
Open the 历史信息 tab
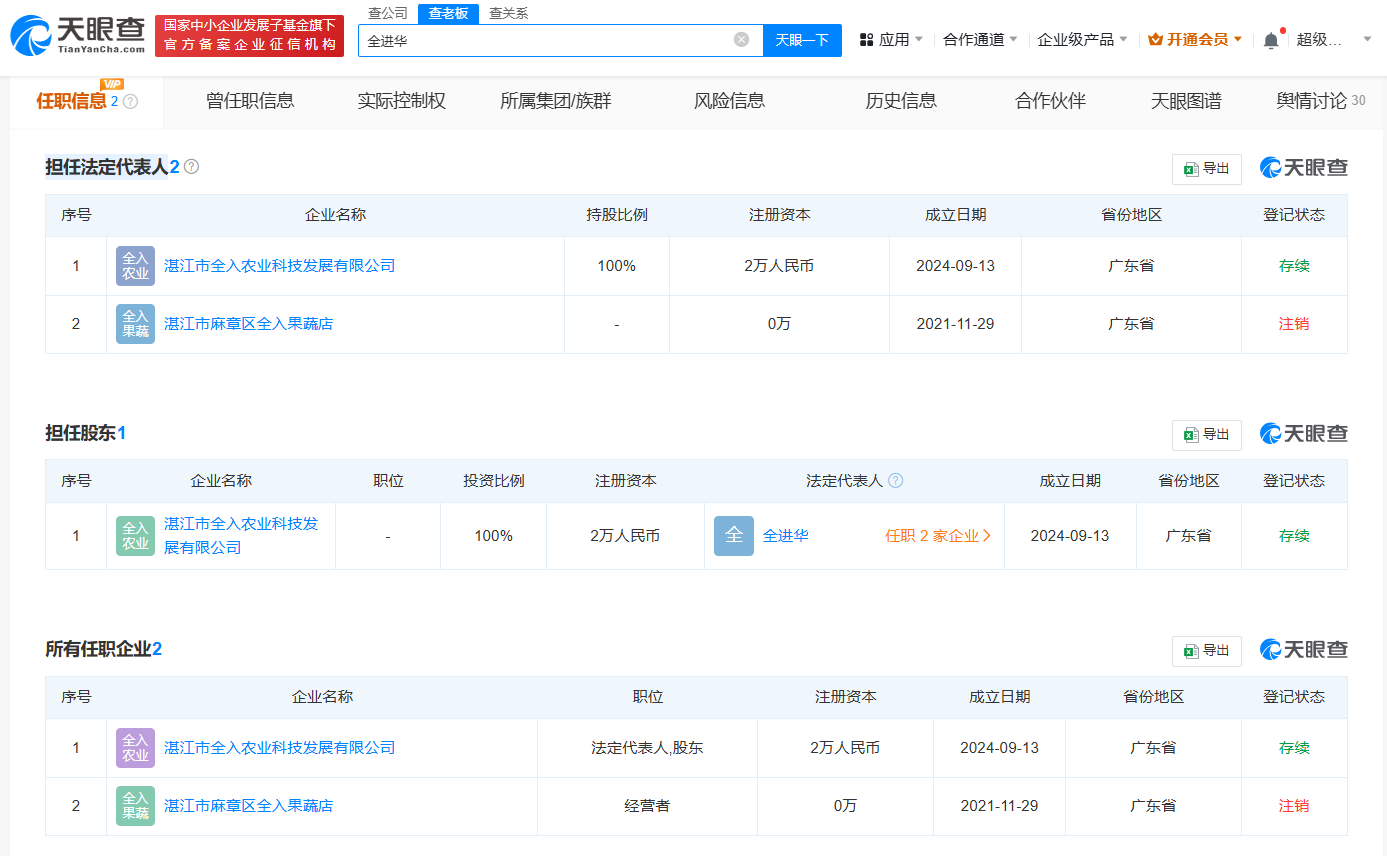[x=901, y=101]
